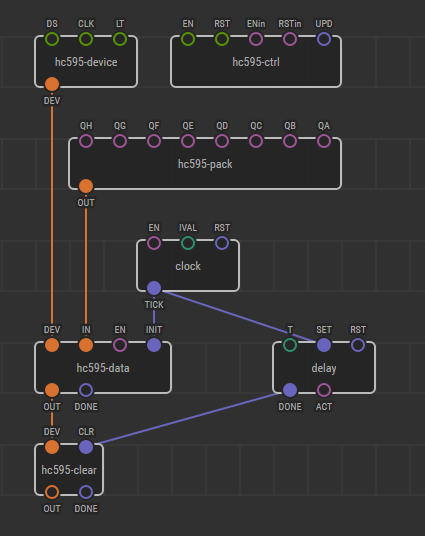Click the EN boolean pin on hc595-data
Image resolution: width=425 pixels, height=536 pixels.
[120, 345]
